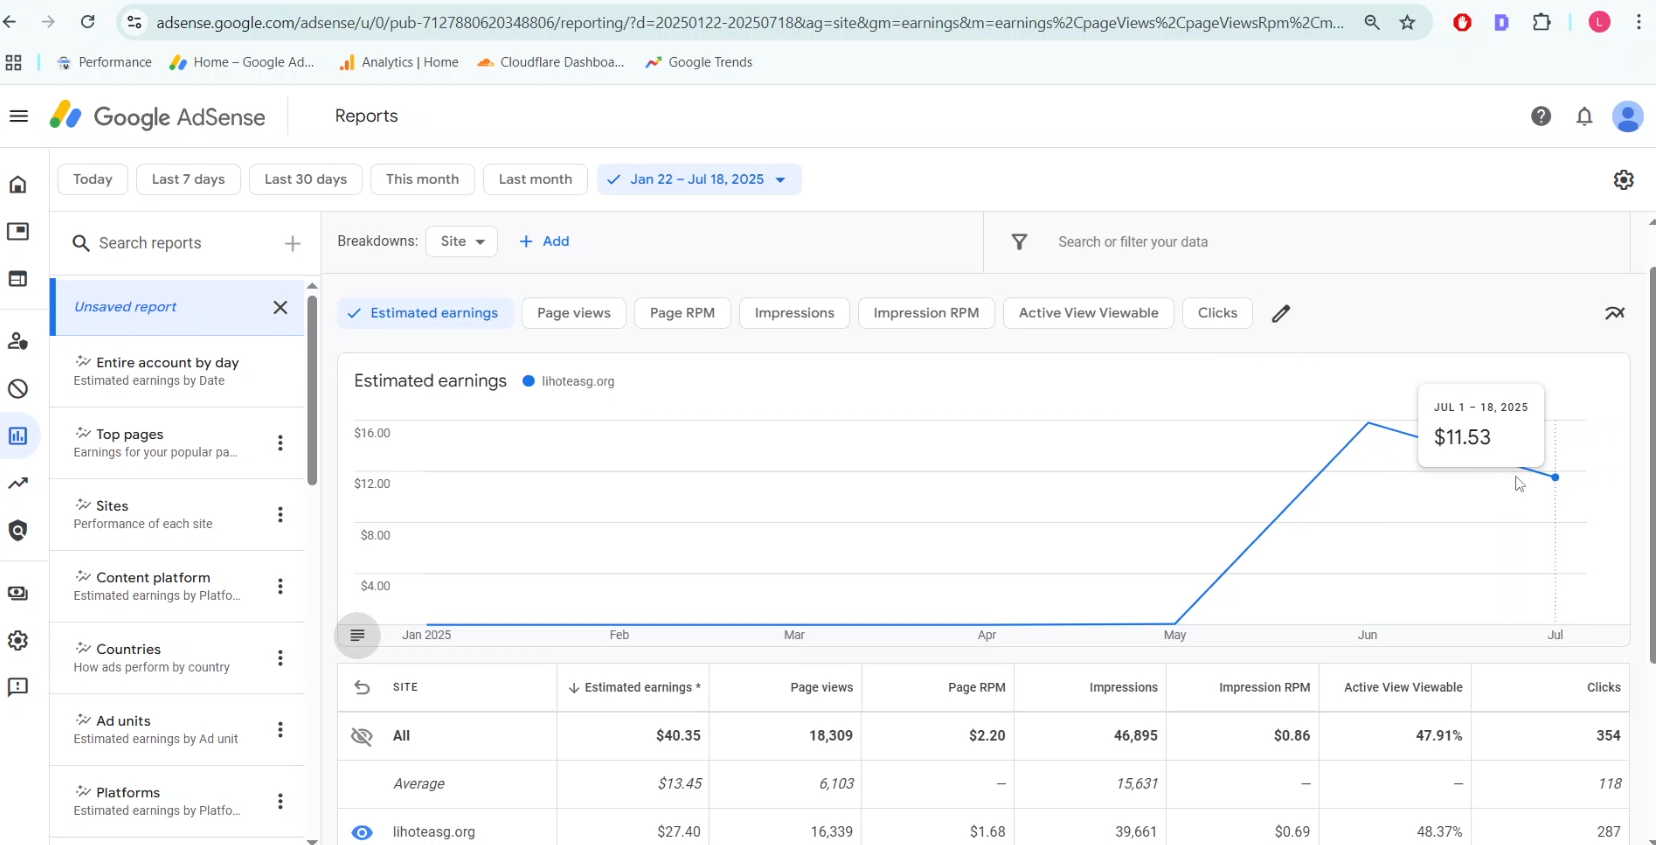The width and height of the screenshot is (1656, 845).
Task: Click the Google AdSense logo
Action: coord(158,116)
